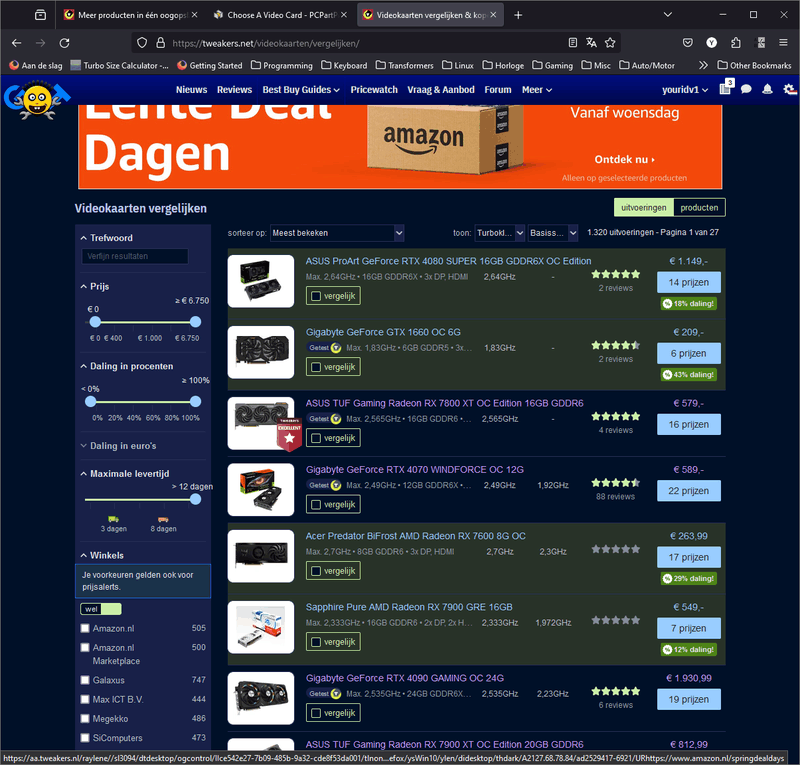Open the messages speech bubble icon
This screenshot has height=765, width=800.
coord(746,89)
